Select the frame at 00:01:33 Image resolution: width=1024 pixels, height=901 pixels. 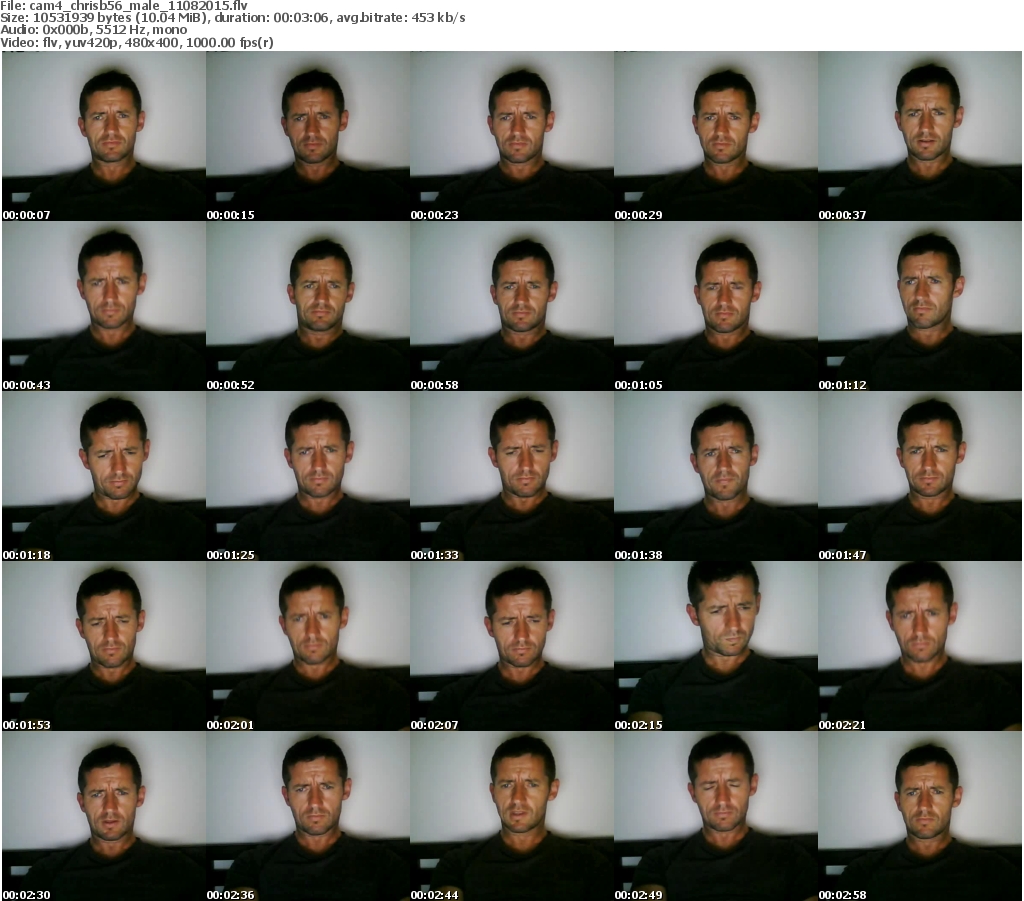[x=511, y=476]
